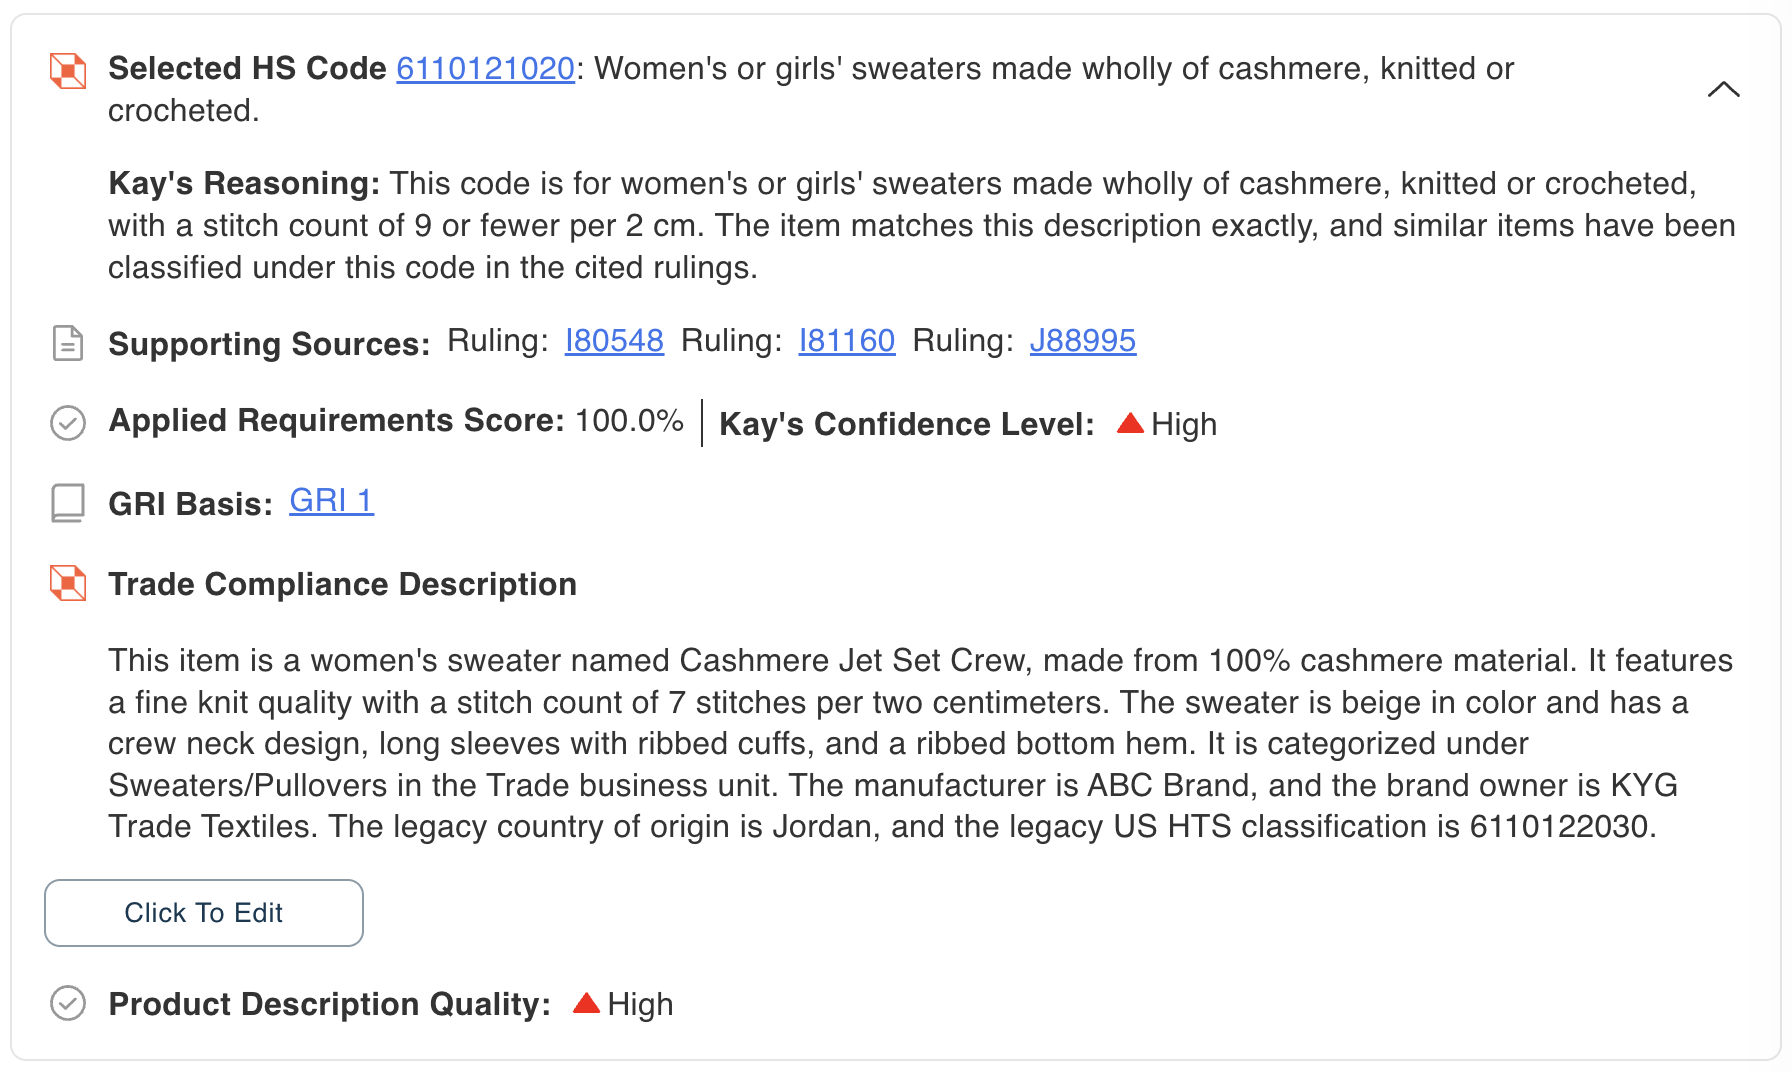Click the Applied Requirements Score checkmark icon
Image resolution: width=1792 pixels, height=1072 pixels.
coord(68,423)
